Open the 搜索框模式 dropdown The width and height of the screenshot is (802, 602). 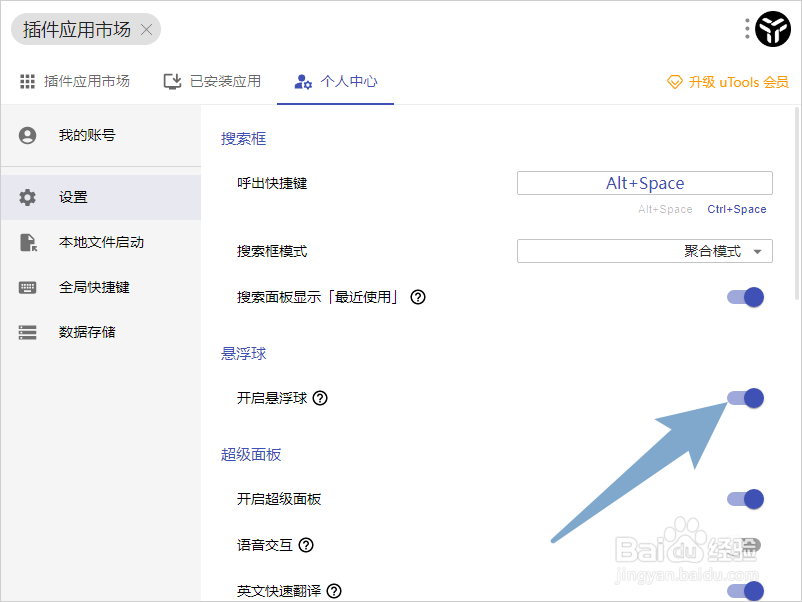(x=644, y=251)
